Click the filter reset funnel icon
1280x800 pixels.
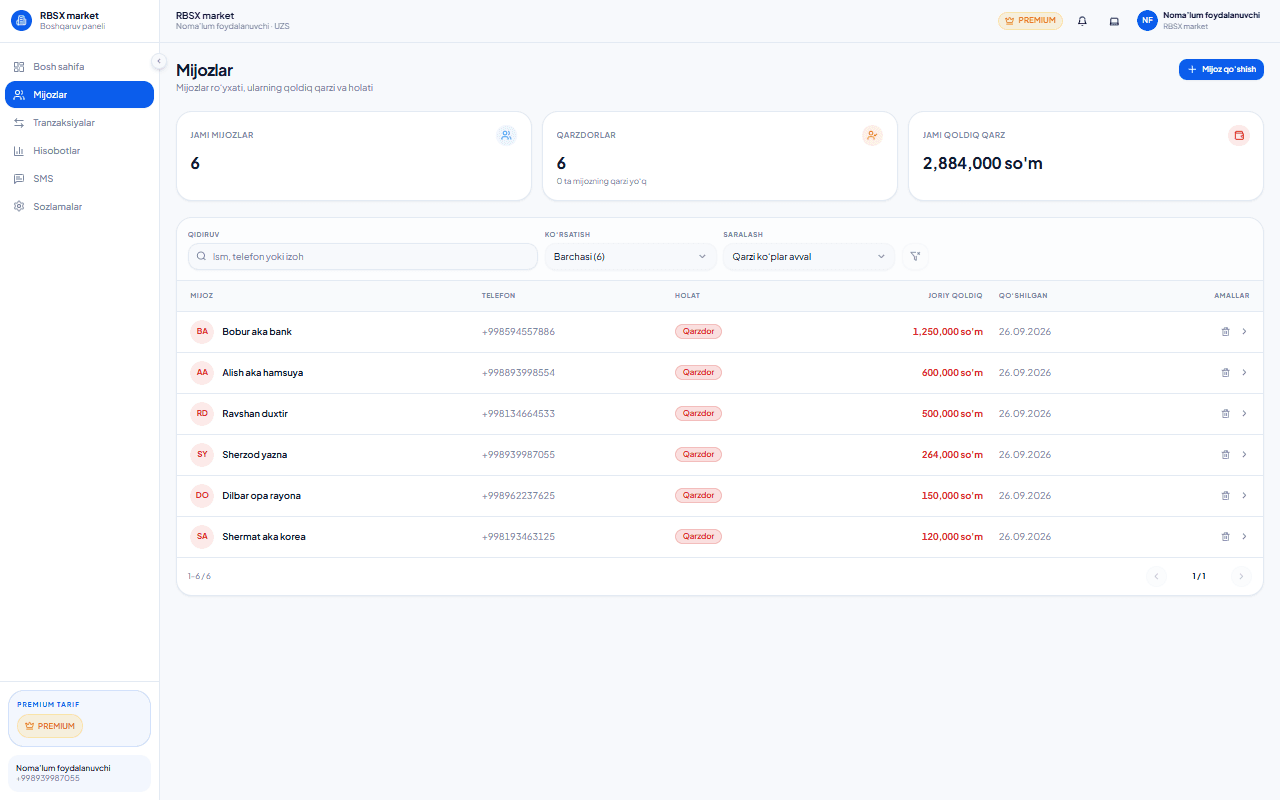click(915, 257)
